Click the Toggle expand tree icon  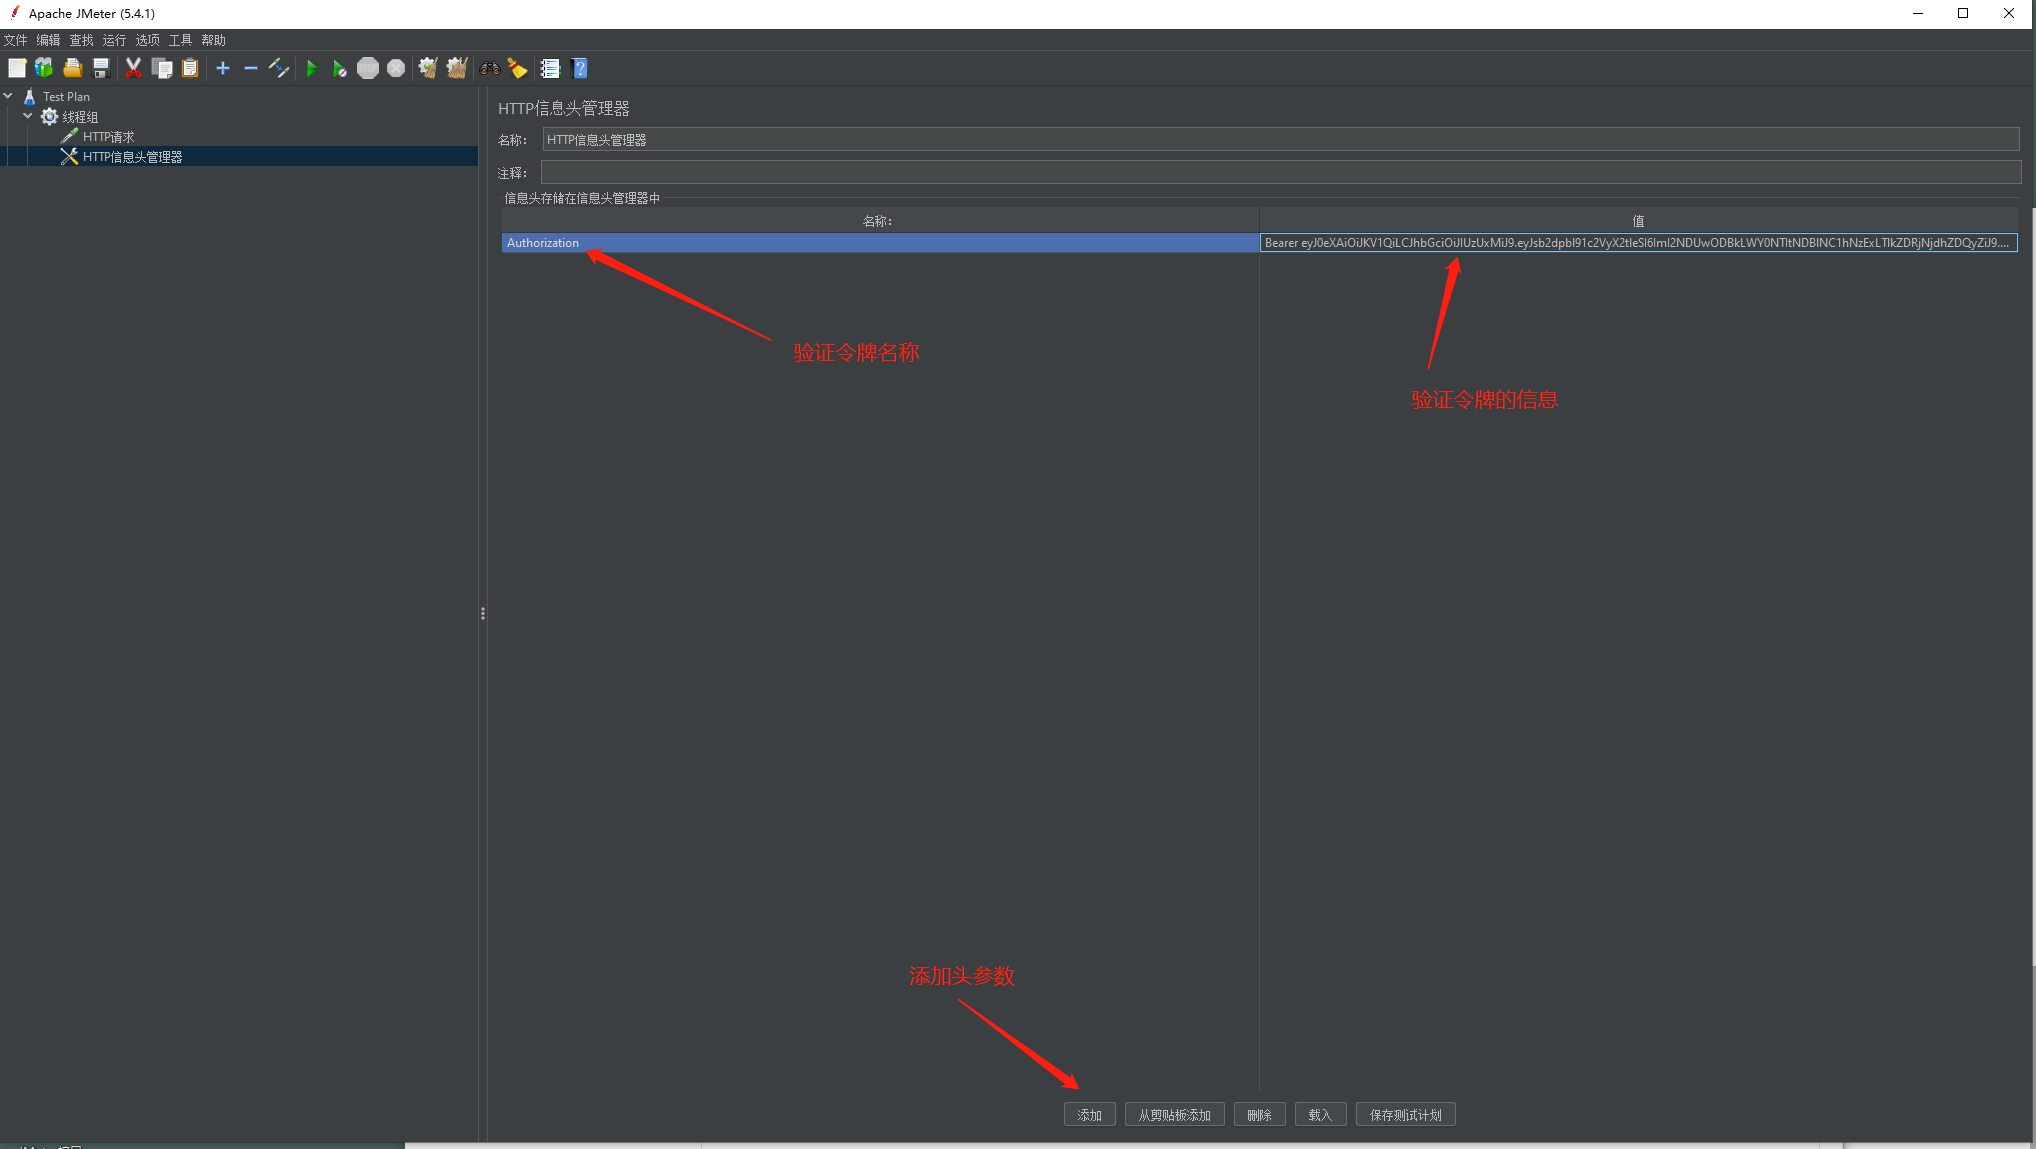point(279,68)
